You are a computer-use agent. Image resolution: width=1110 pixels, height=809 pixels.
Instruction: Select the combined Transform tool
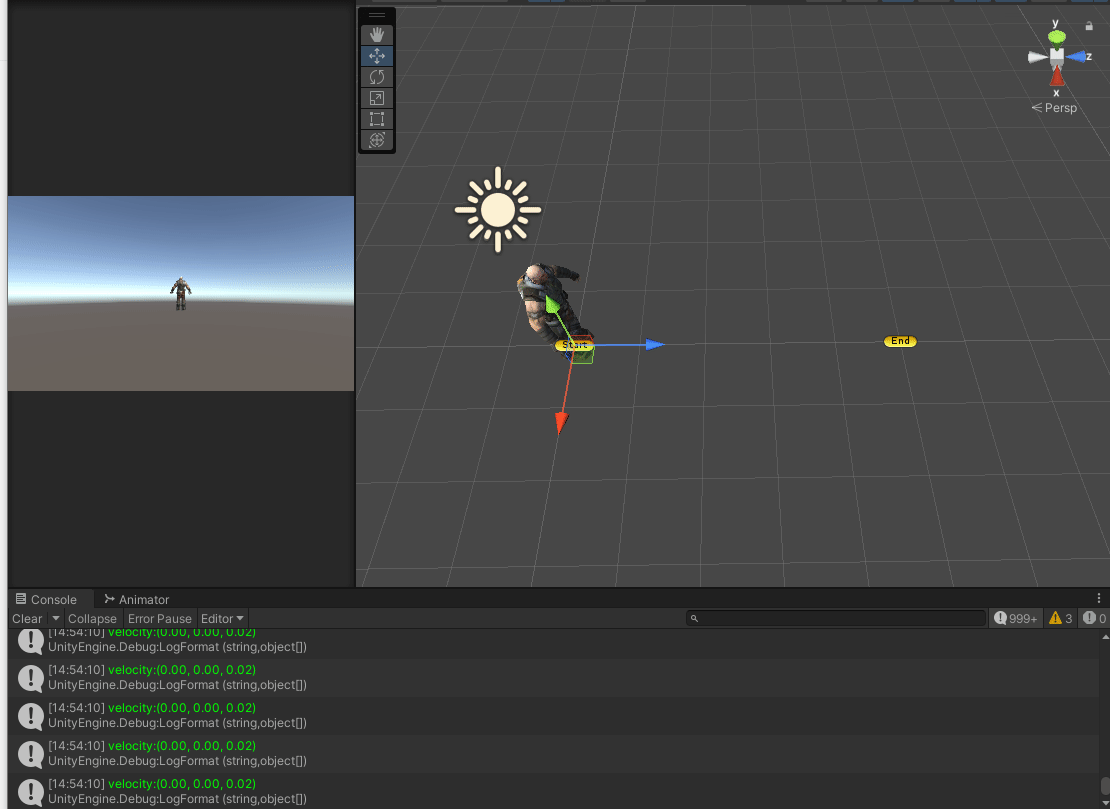377,140
